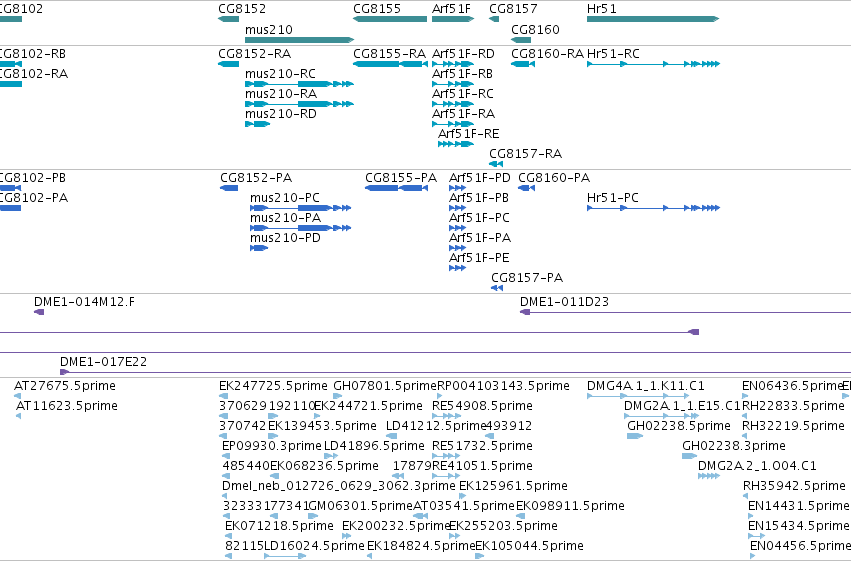Select protein CG8155-PA
Screen dimensions: 851x561
click(401, 178)
